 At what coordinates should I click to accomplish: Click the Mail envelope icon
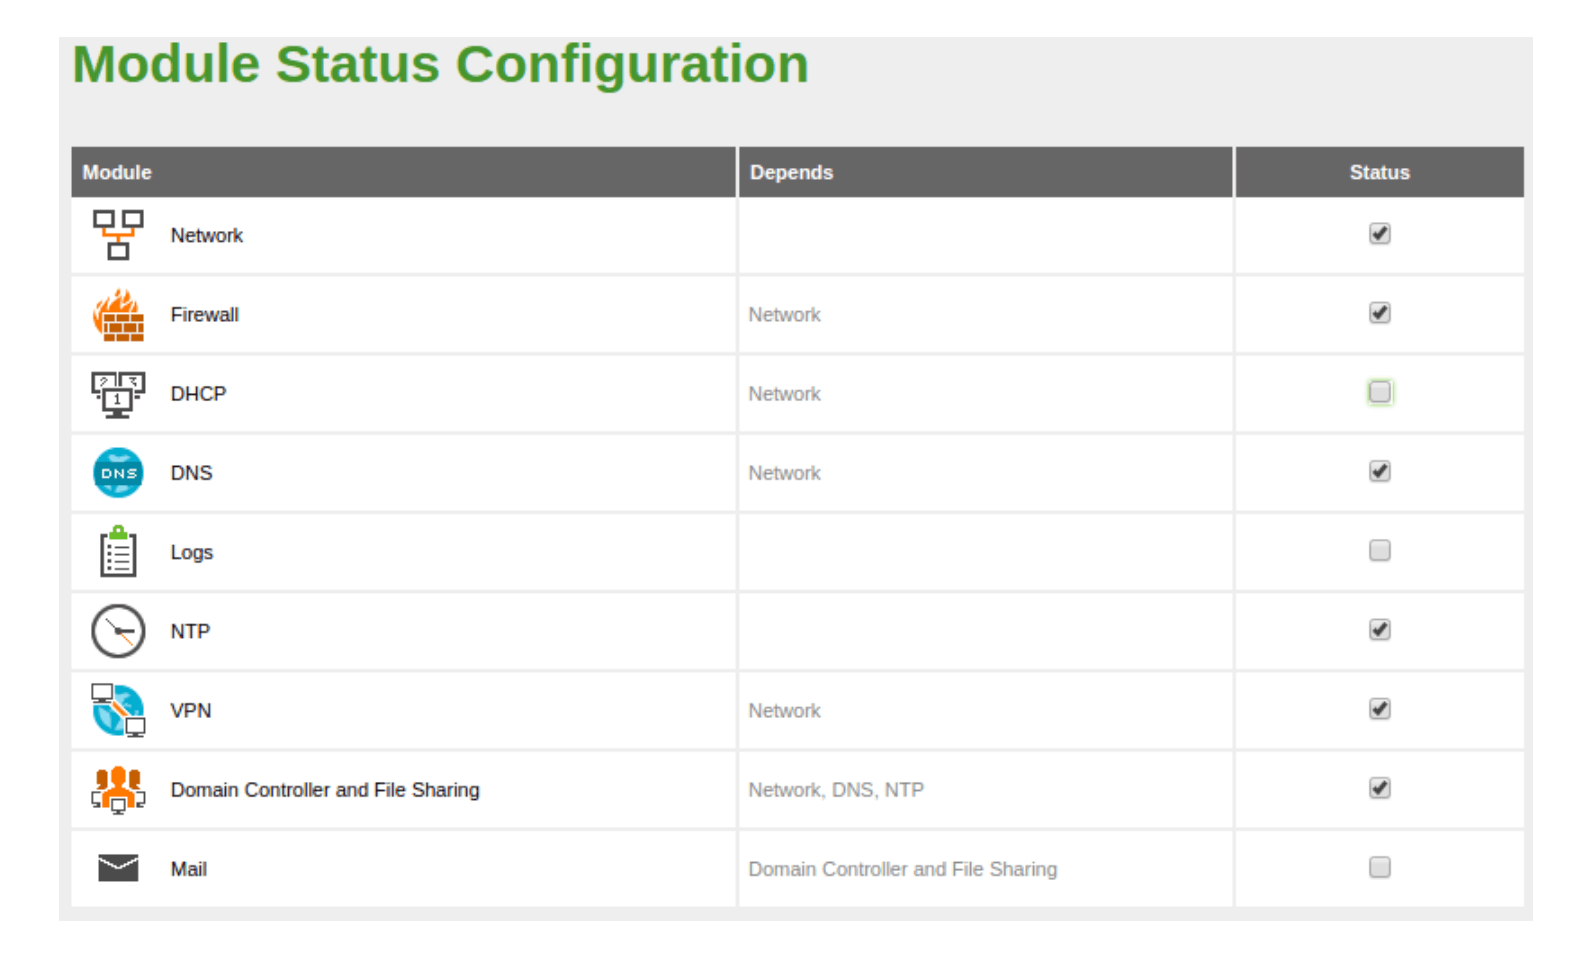click(x=118, y=868)
